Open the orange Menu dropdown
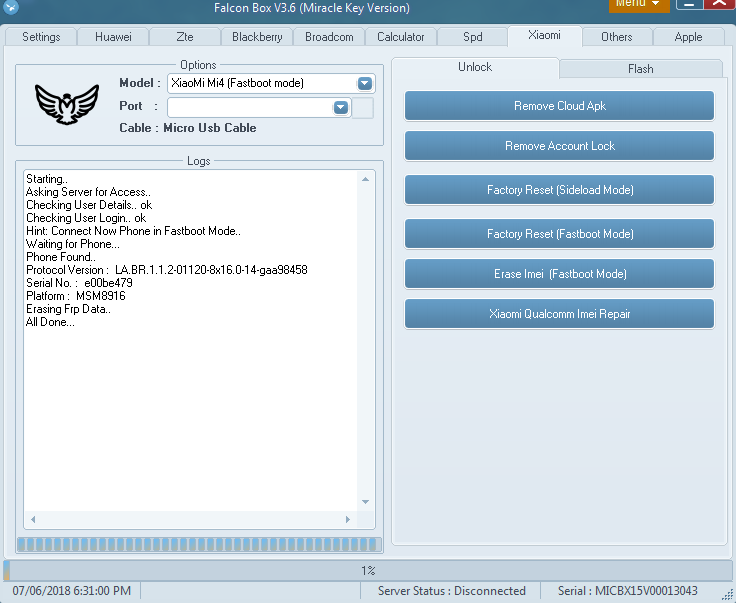The height and width of the screenshot is (603, 736). click(639, 5)
